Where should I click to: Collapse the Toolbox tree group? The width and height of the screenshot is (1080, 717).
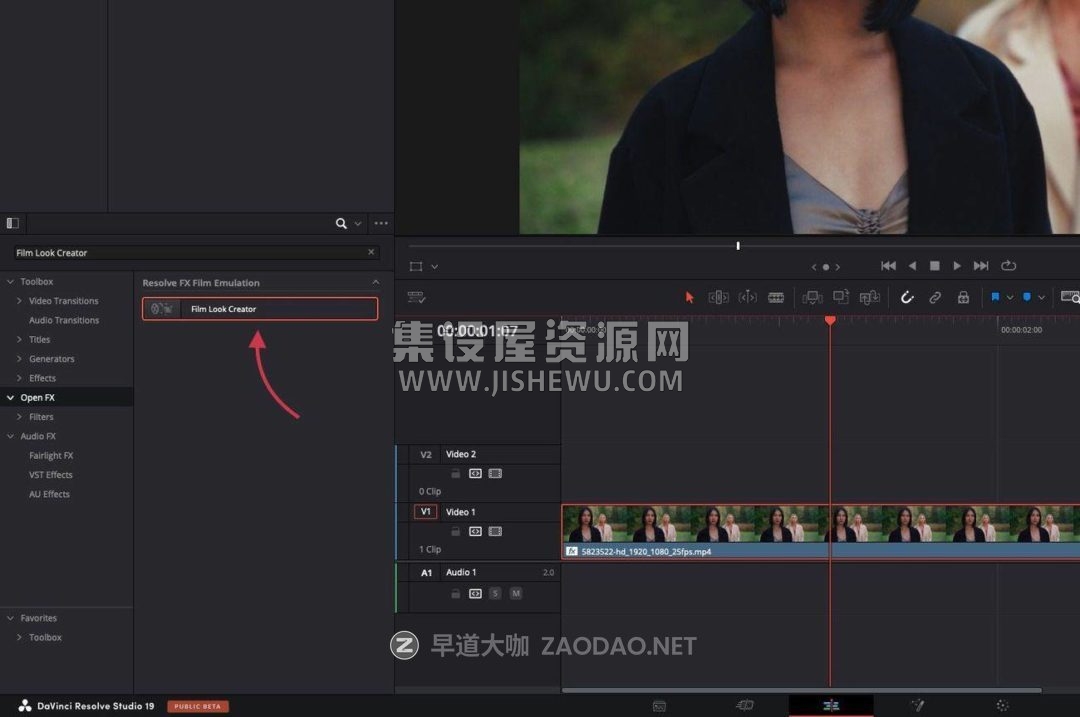[x=10, y=282]
